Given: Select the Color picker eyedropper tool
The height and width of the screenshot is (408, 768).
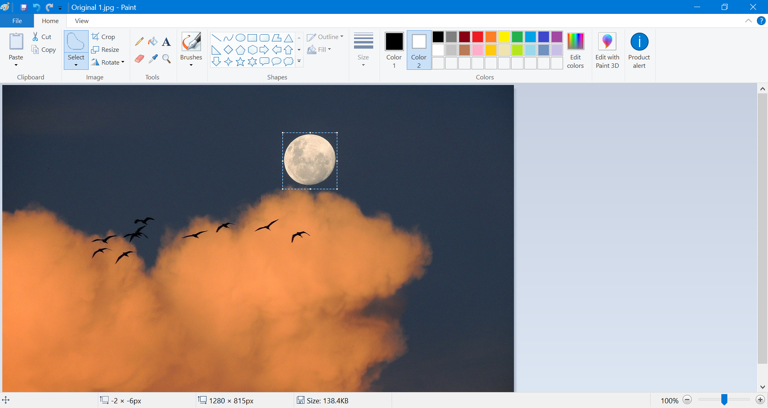Looking at the screenshot, I should [153, 59].
